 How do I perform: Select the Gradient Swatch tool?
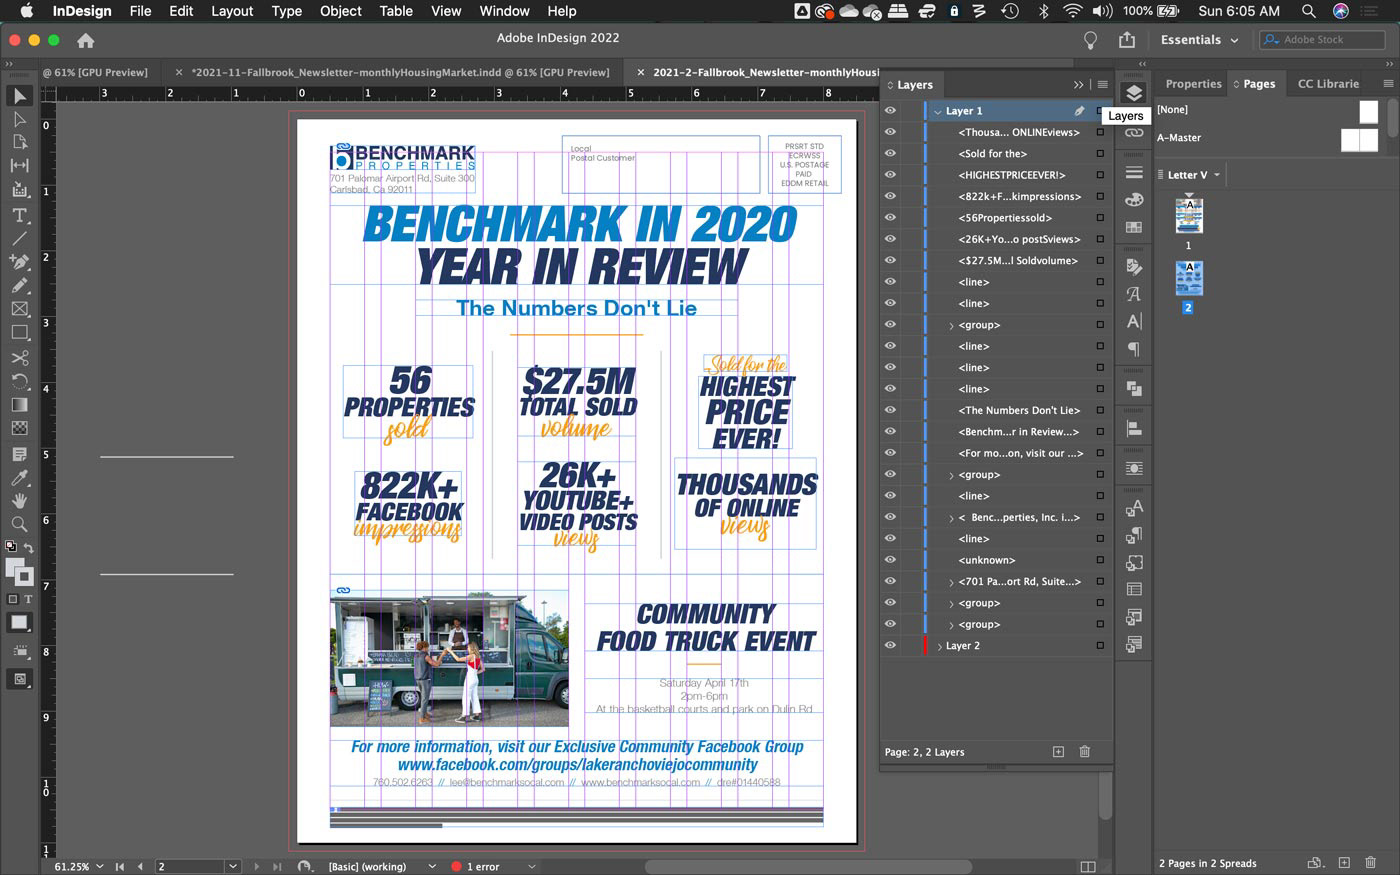pyautogui.click(x=19, y=405)
